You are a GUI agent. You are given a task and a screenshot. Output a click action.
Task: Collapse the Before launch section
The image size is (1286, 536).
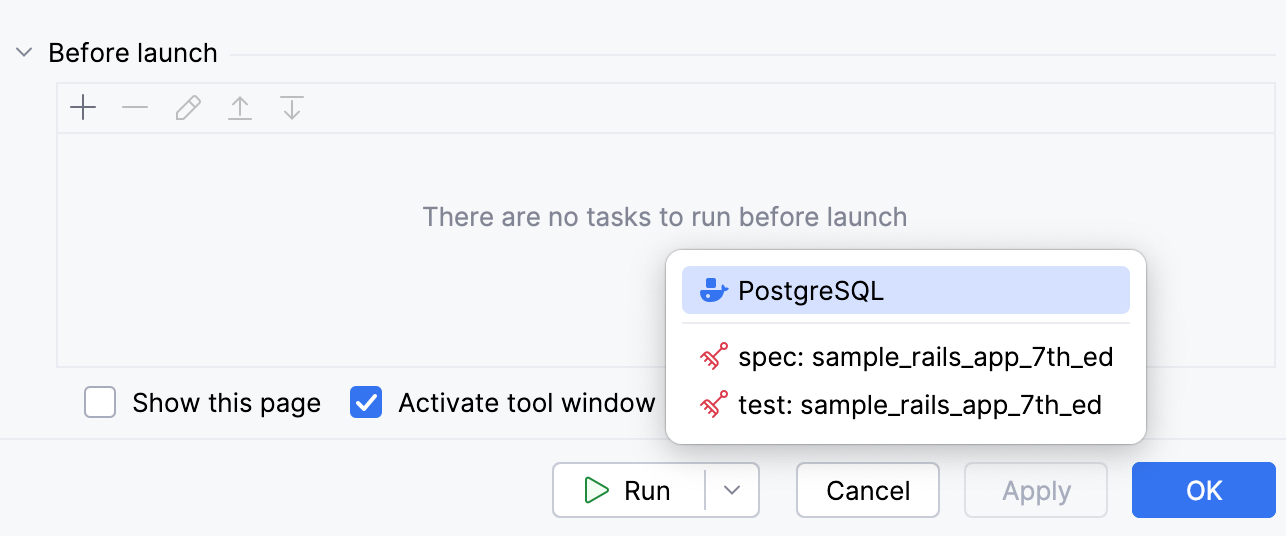pyautogui.click(x=24, y=53)
